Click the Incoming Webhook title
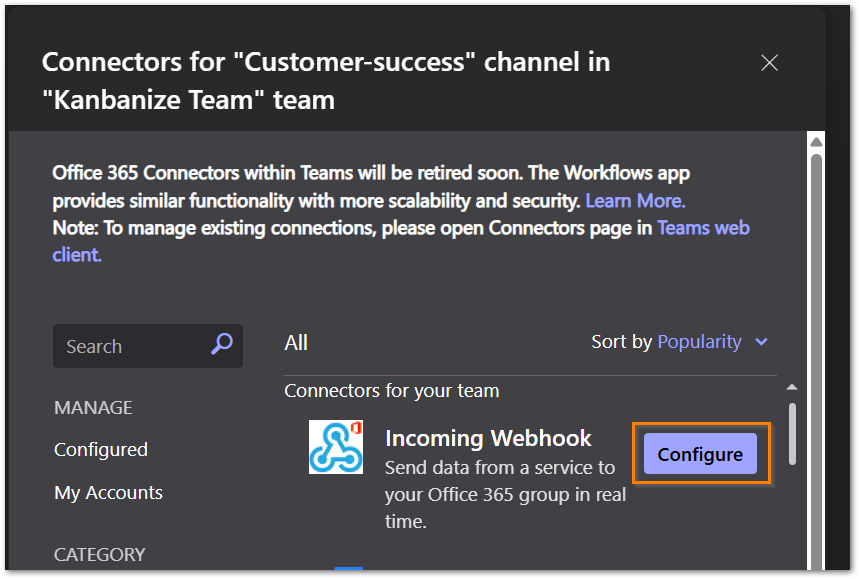 tap(488, 438)
